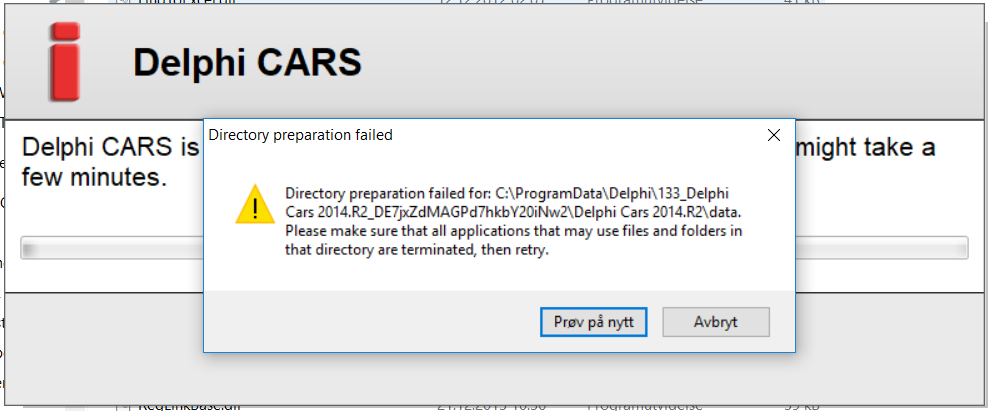The height and width of the screenshot is (411, 991).
Task: Click the 'Prøv på nytt' retry button
Action: (593, 322)
